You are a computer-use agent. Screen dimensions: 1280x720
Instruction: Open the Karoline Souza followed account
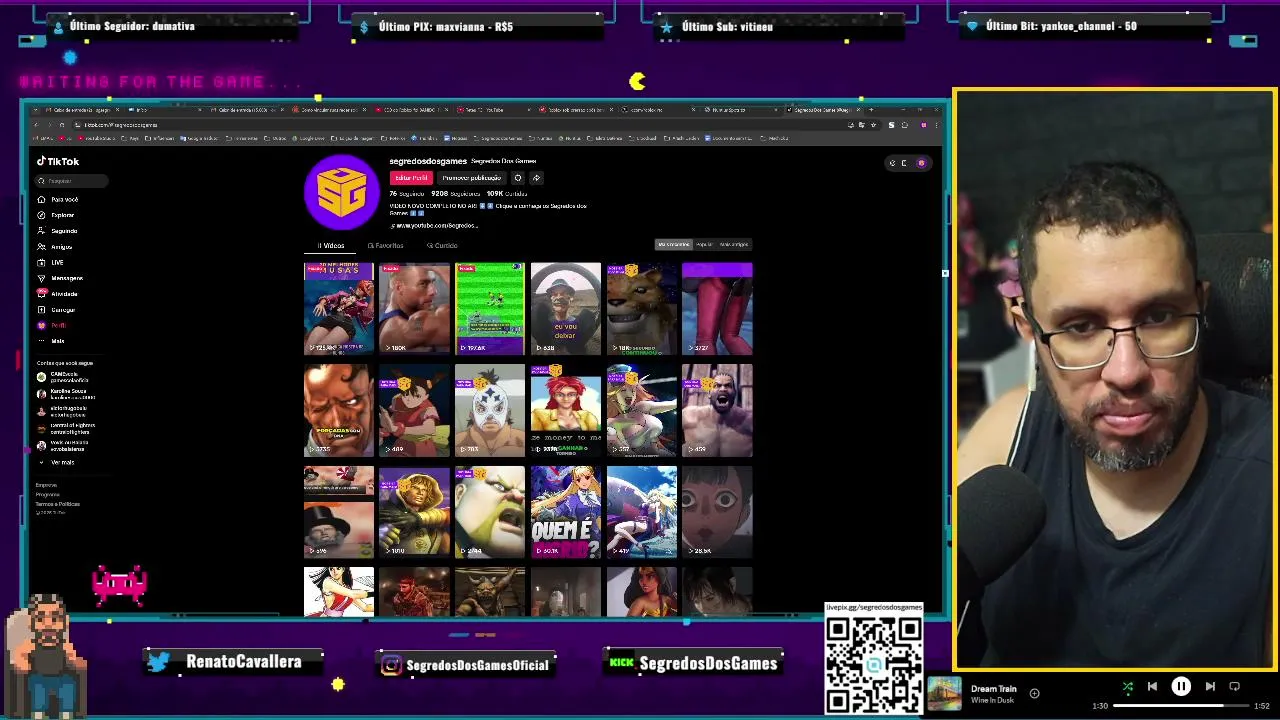[x=66, y=394]
